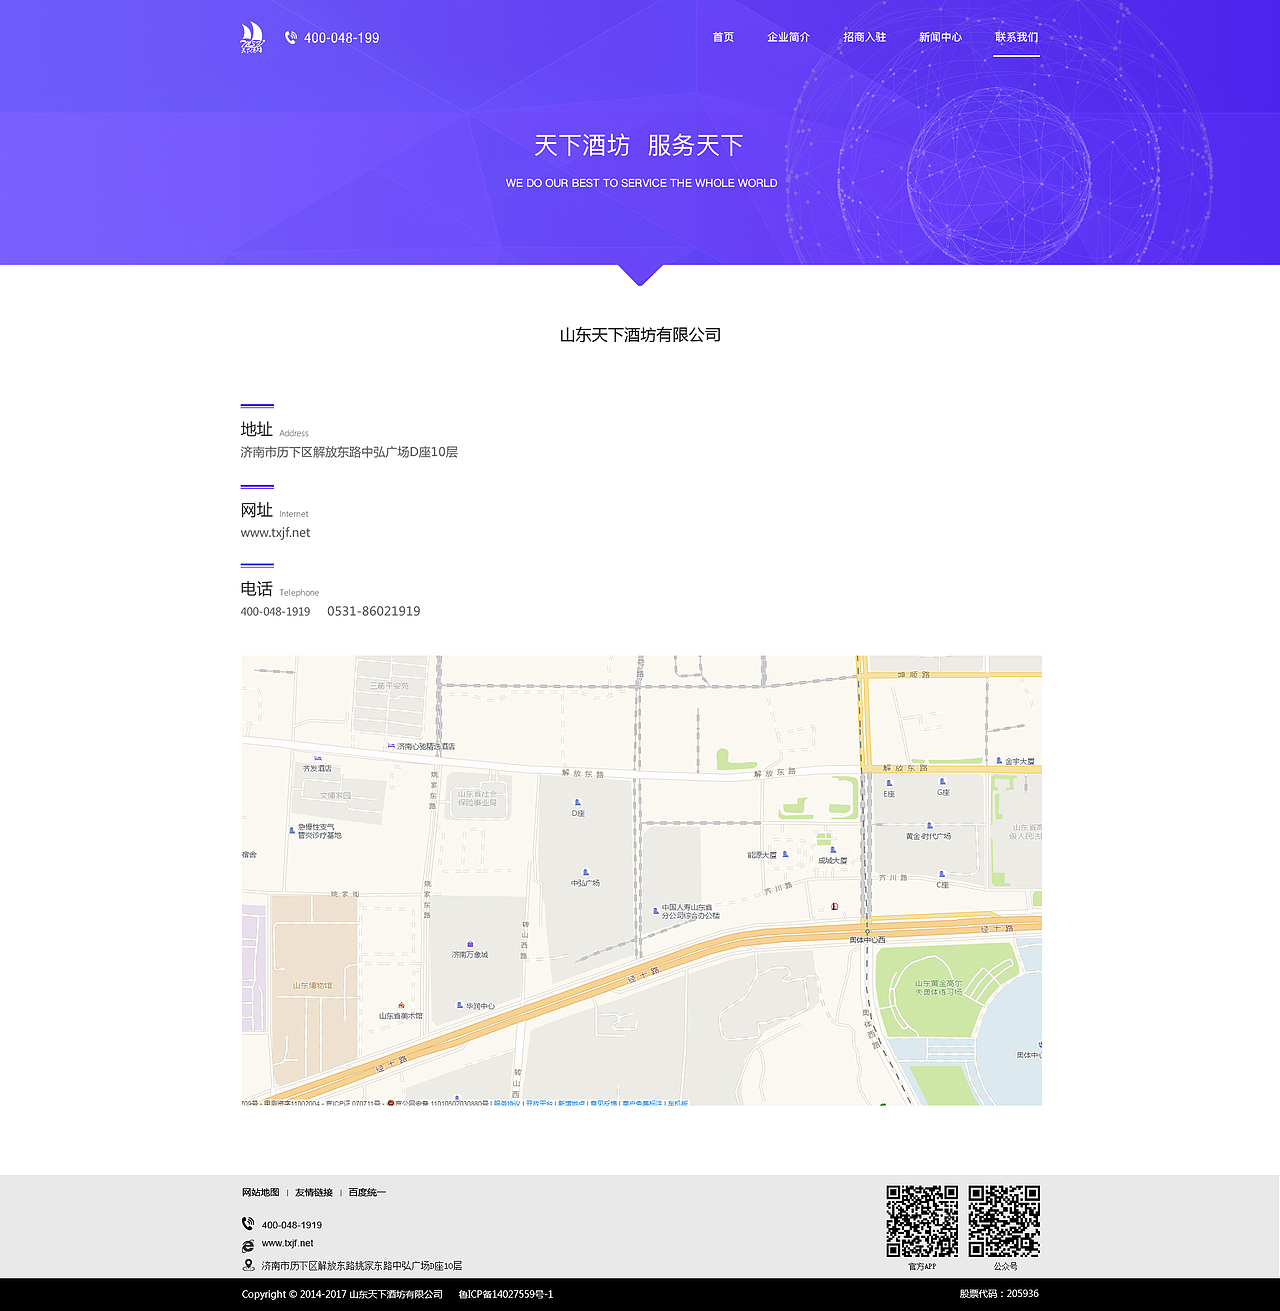This screenshot has width=1280, height=1311.
Task: Open the 企业简介 menu item
Action: tap(789, 37)
